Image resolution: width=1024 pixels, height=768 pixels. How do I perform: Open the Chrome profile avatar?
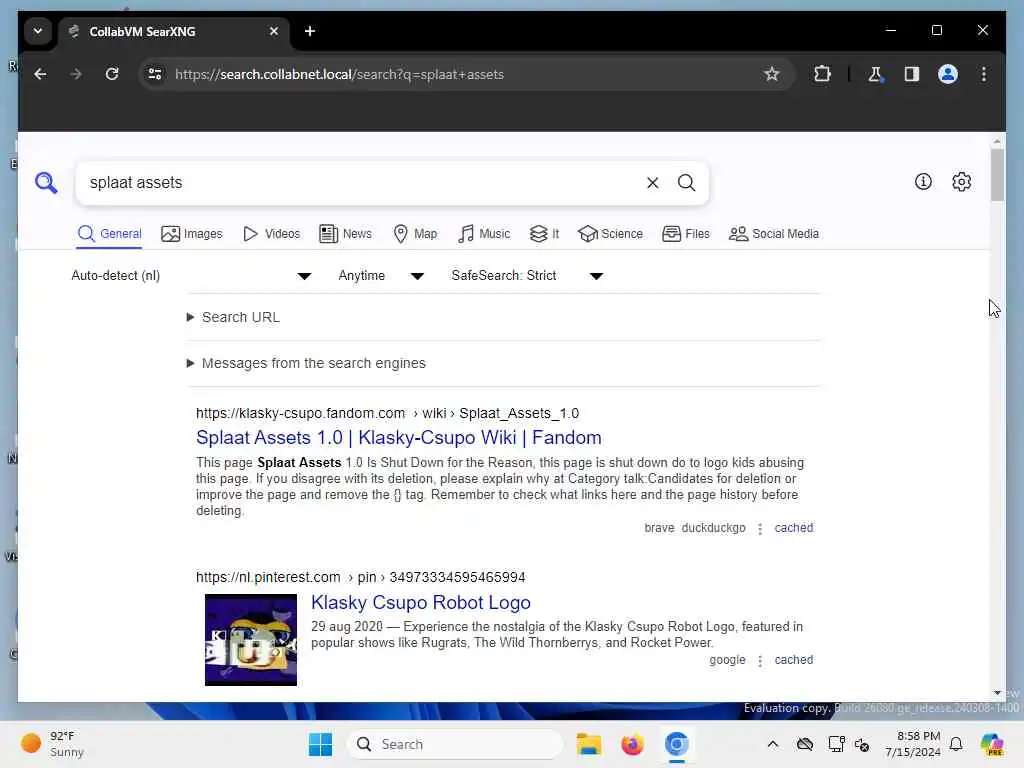coord(948,74)
